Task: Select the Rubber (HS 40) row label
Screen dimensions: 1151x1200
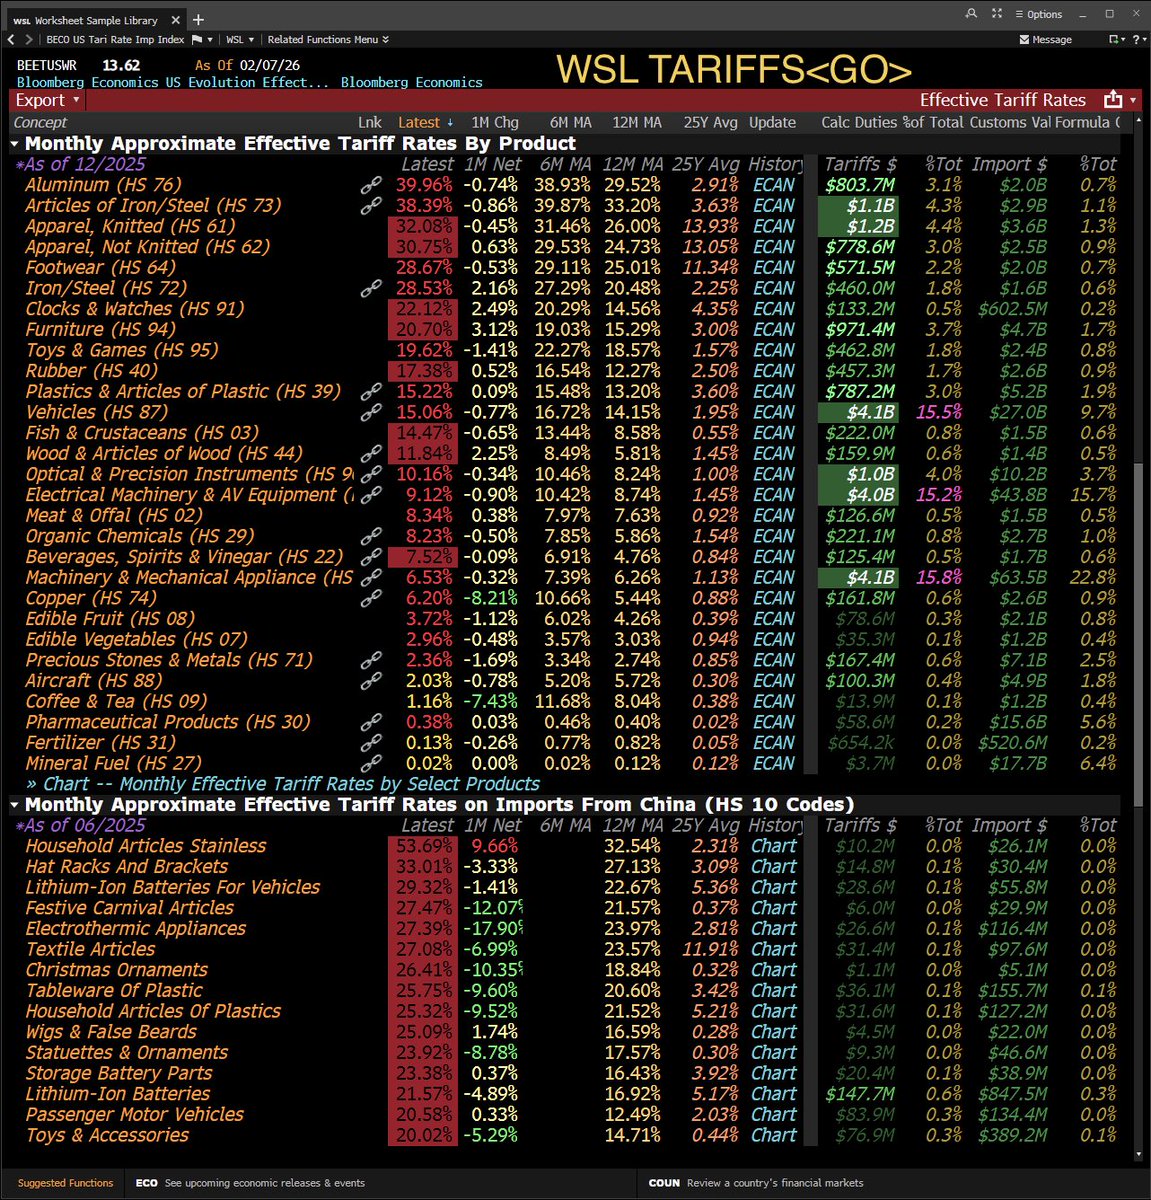Action: (x=92, y=371)
